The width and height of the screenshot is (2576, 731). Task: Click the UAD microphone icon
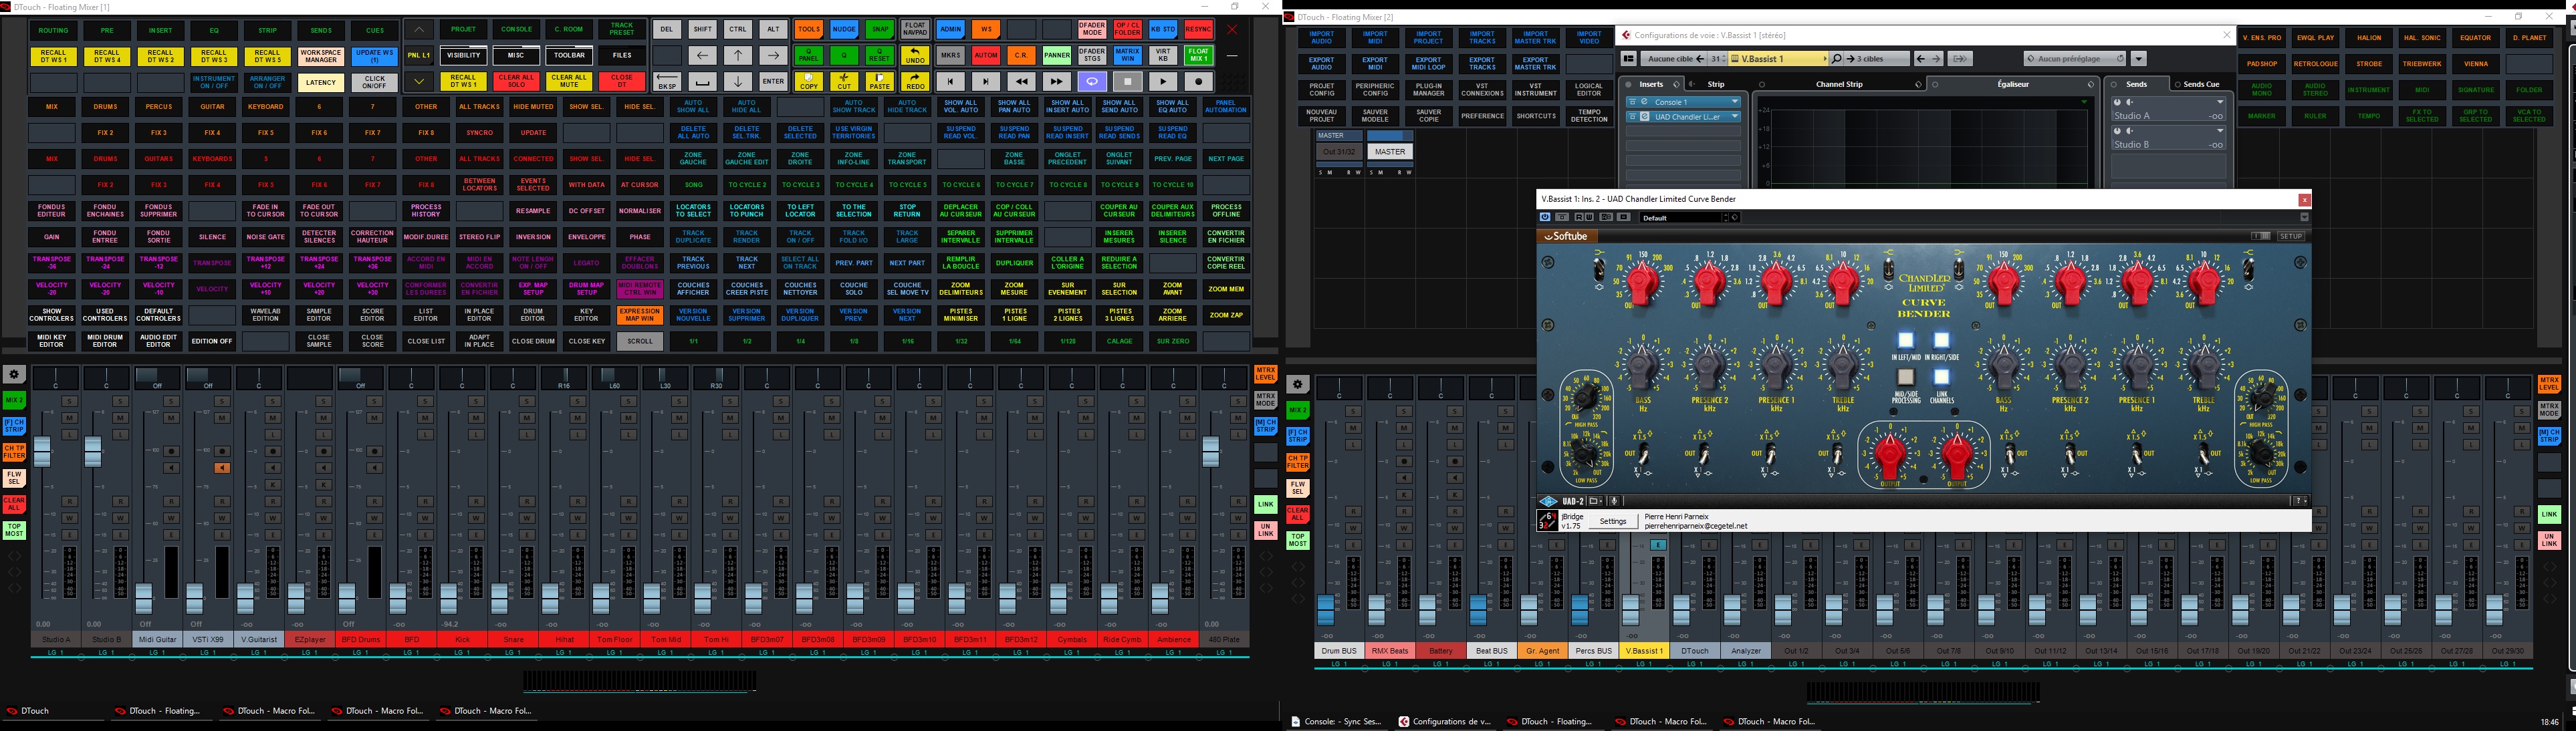coord(1613,501)
